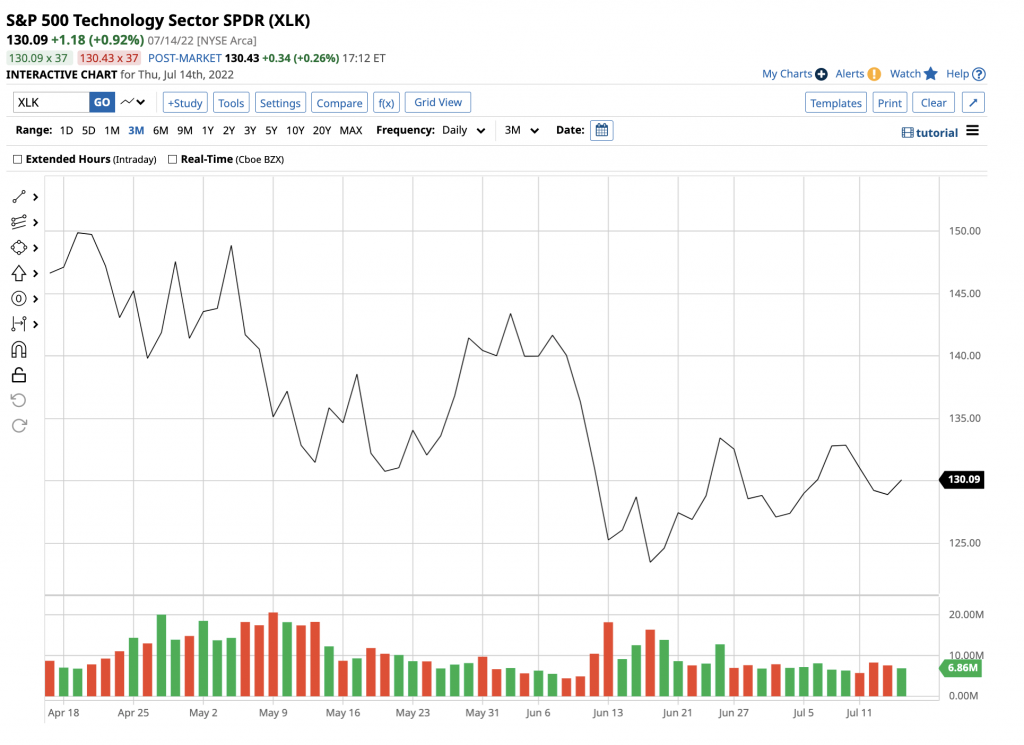Screen dimensions: 1024x745
Task: Select the measure range tool
Action: point(19,324)
